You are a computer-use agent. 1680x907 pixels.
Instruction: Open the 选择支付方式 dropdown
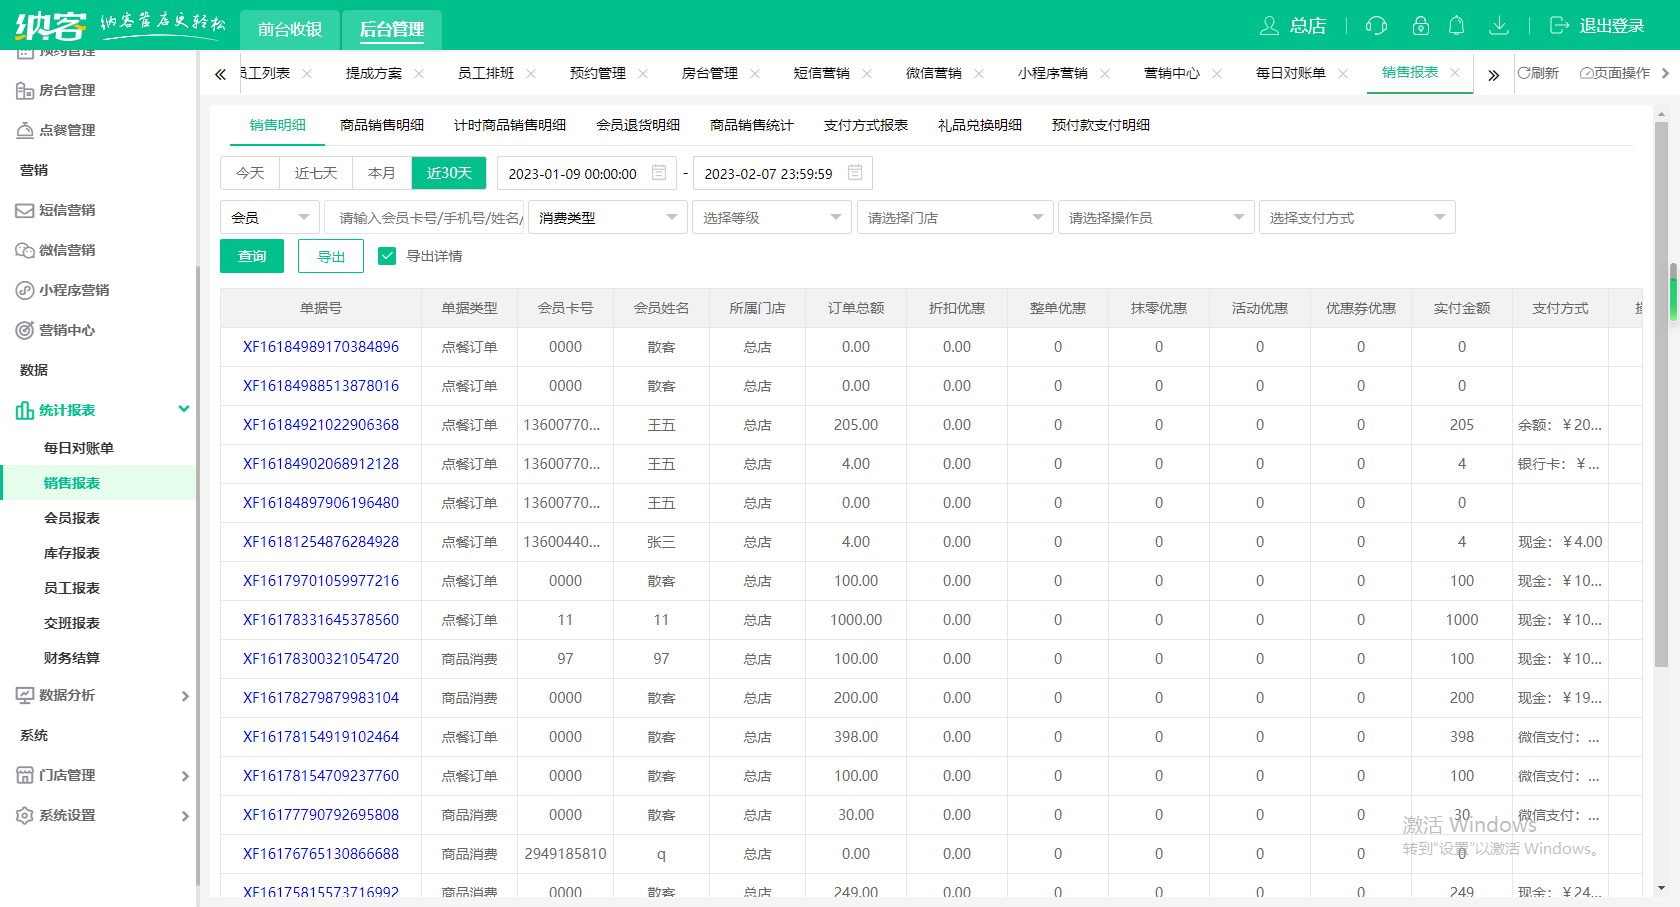pos(1357,217)
